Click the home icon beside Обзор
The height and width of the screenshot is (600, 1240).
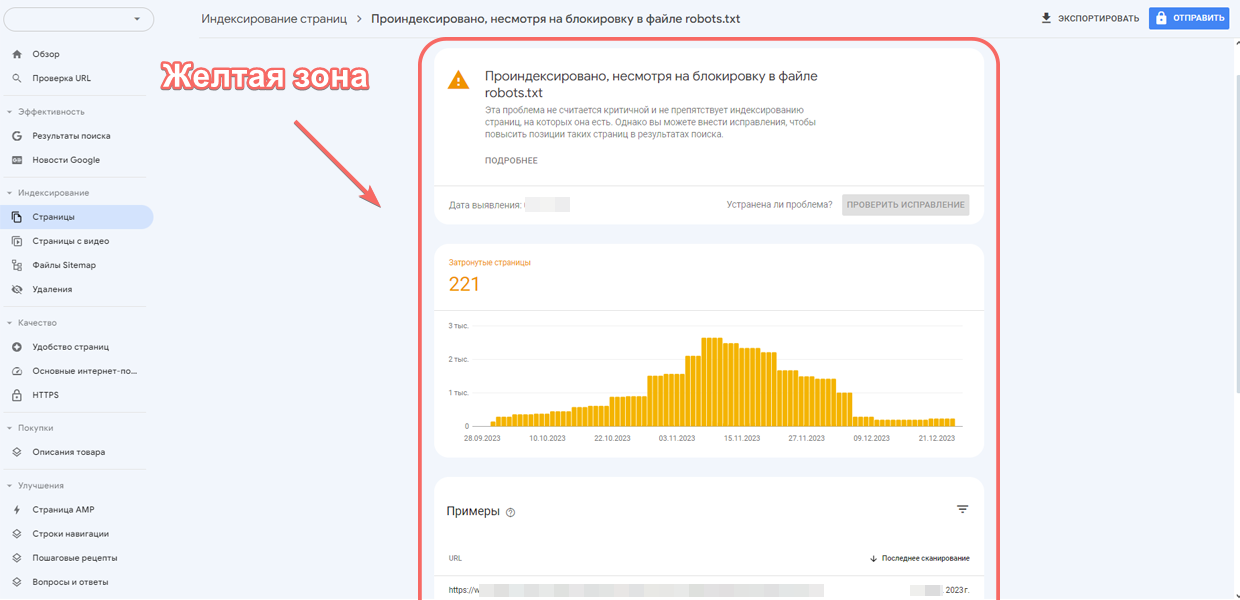17,54
